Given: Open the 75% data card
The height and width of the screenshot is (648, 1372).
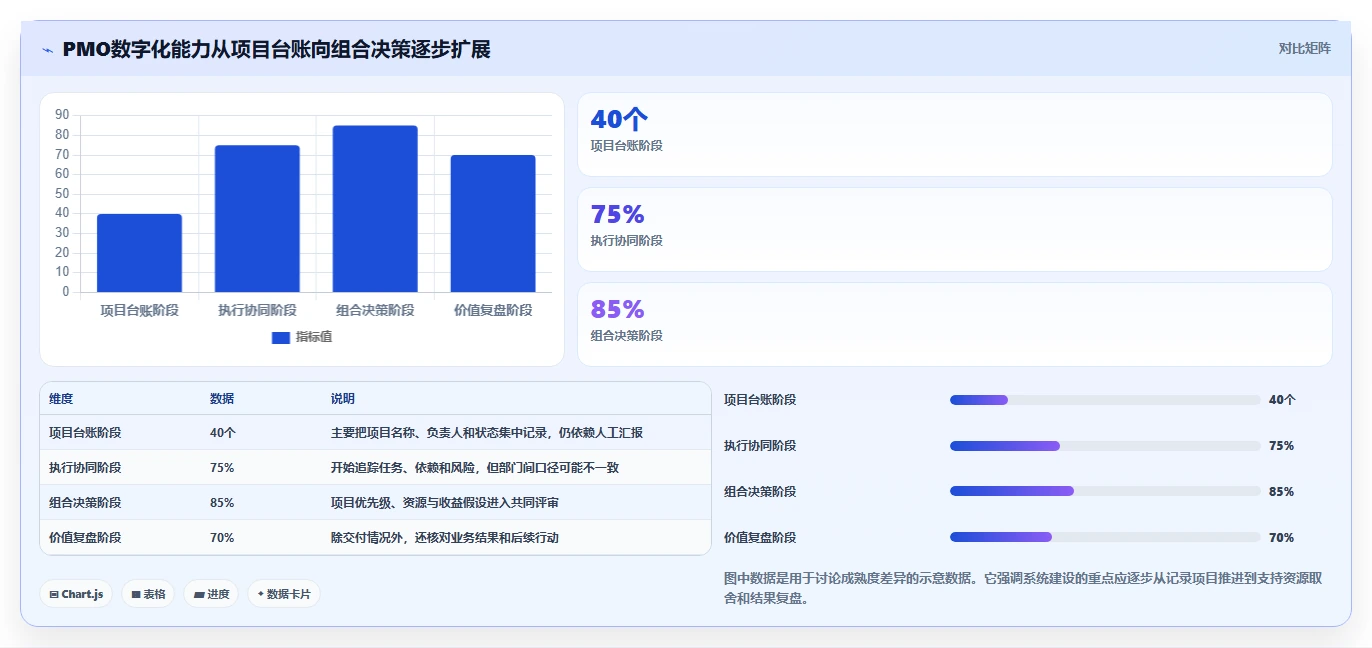Looking at the screenshot, I should point(955,230).
